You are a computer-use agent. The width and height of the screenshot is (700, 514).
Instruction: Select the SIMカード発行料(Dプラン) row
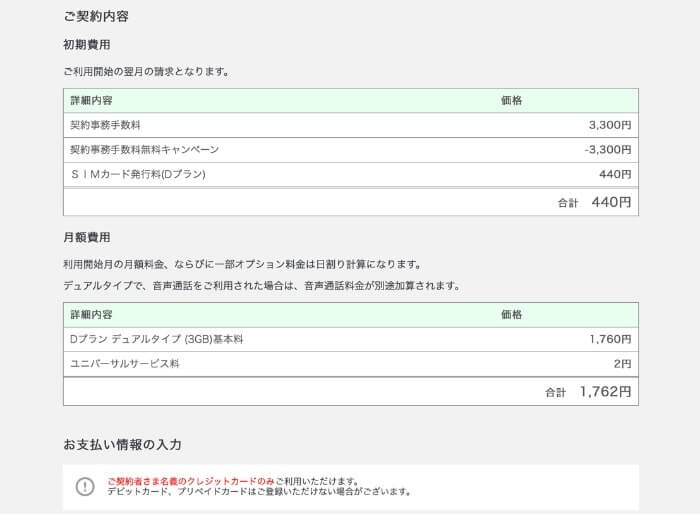(x=351, y=174)
